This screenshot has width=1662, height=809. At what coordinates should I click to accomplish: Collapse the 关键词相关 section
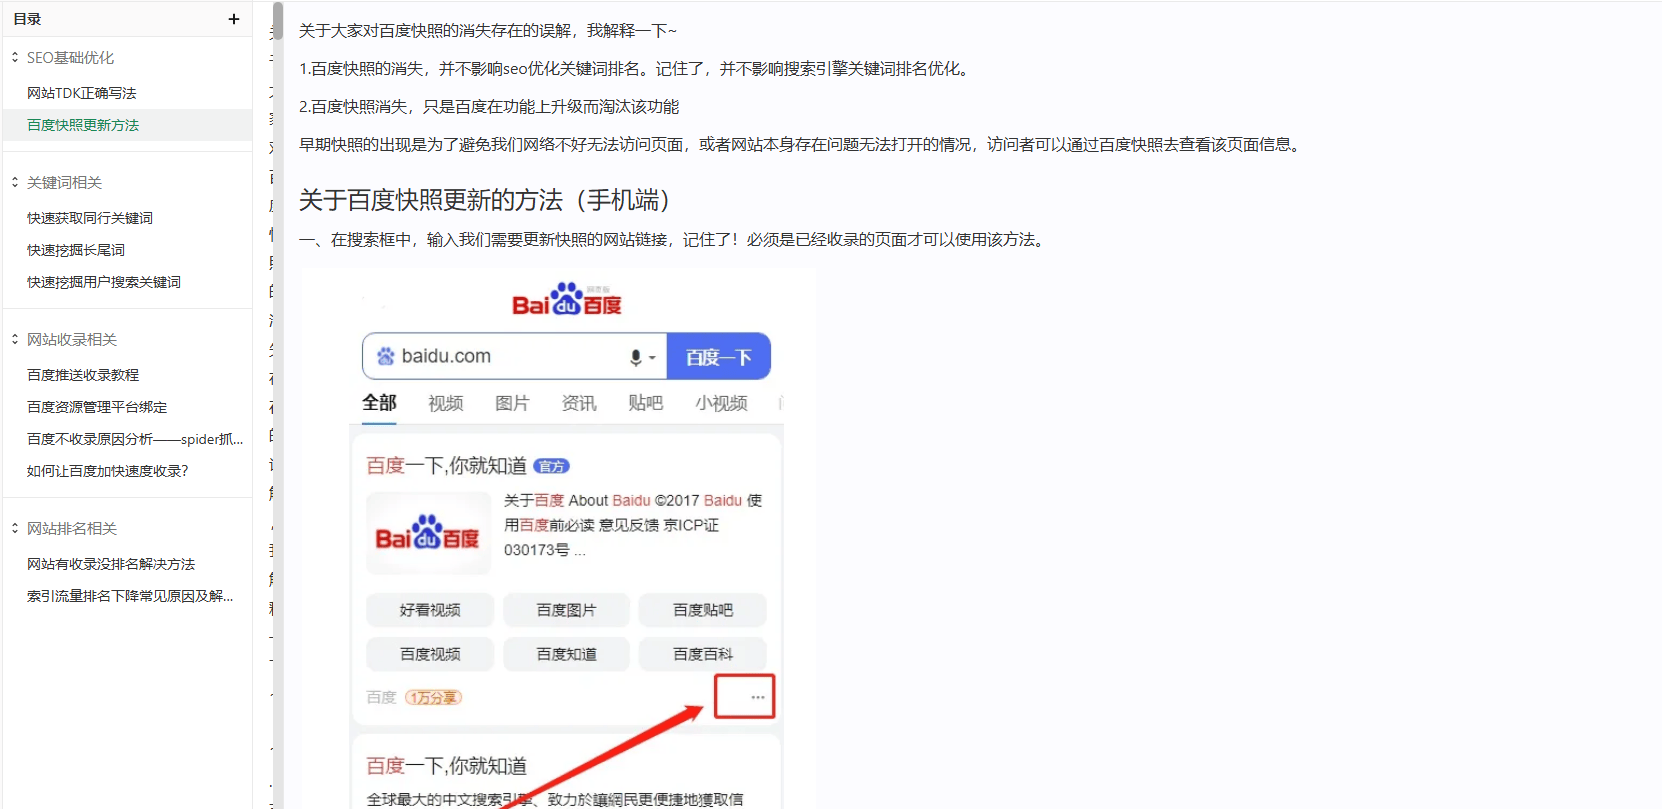tap(15, 183)
